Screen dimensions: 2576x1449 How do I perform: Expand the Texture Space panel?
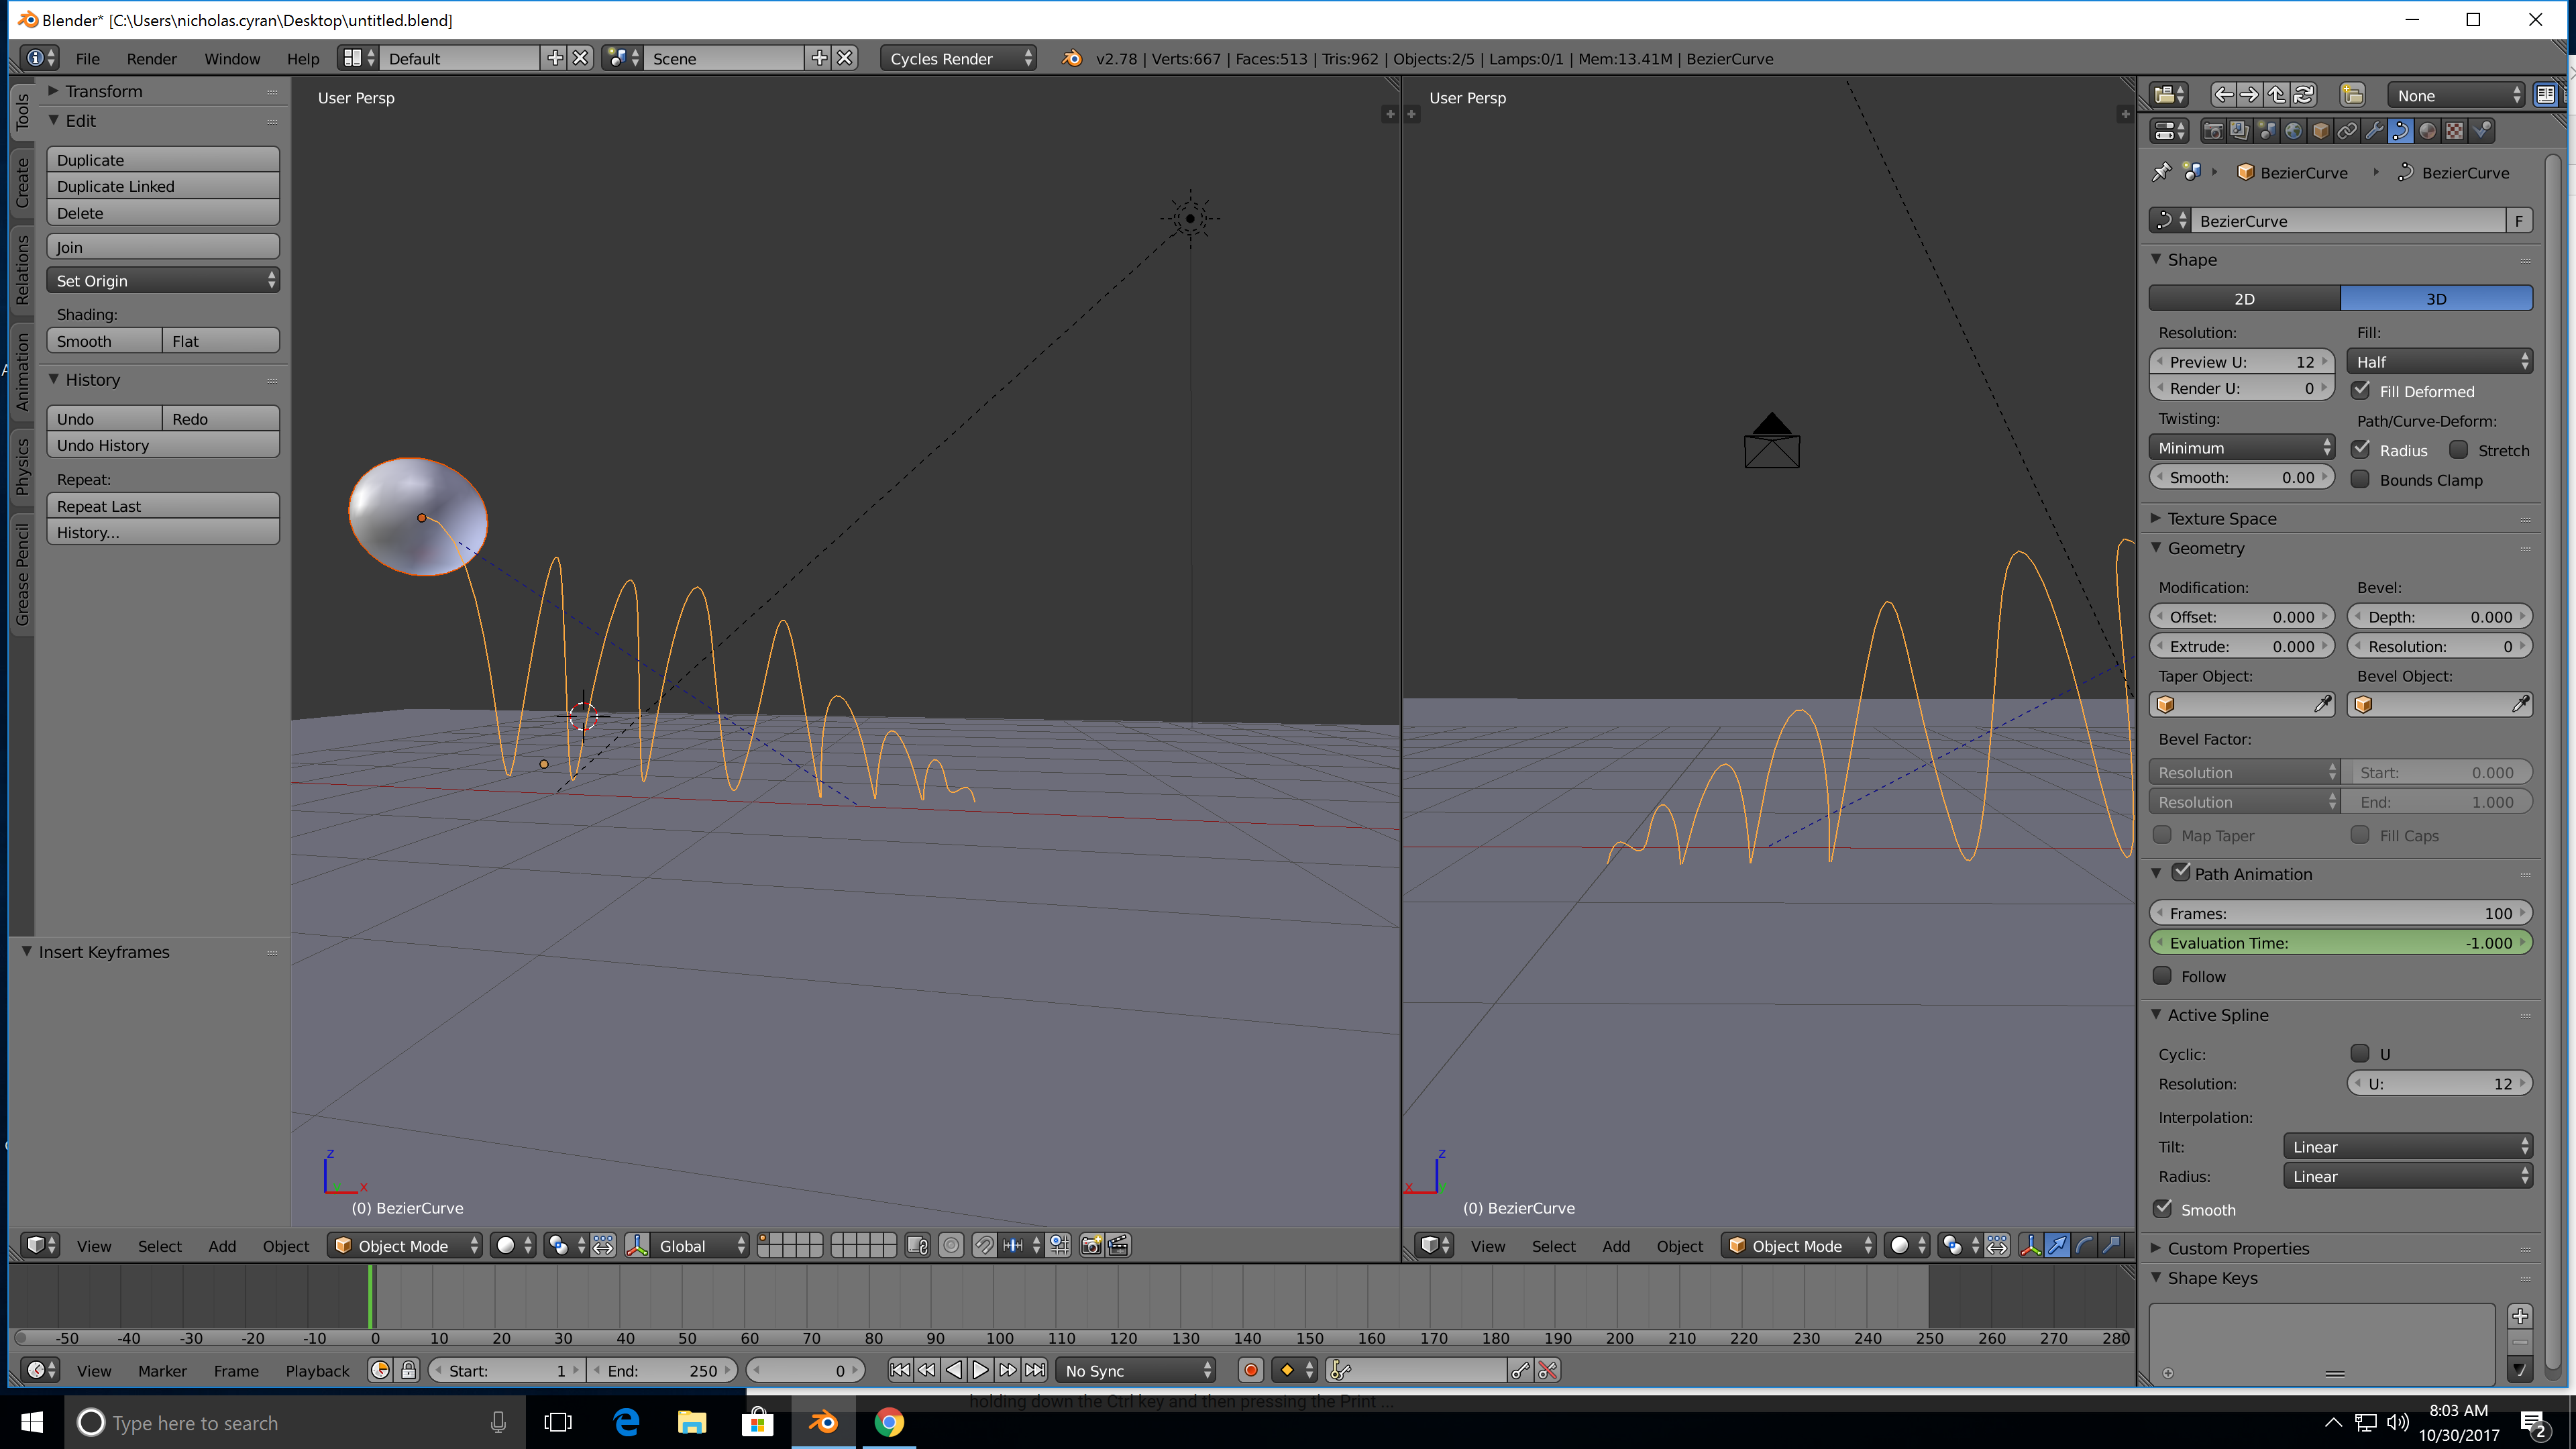(x=2221, y=518)
